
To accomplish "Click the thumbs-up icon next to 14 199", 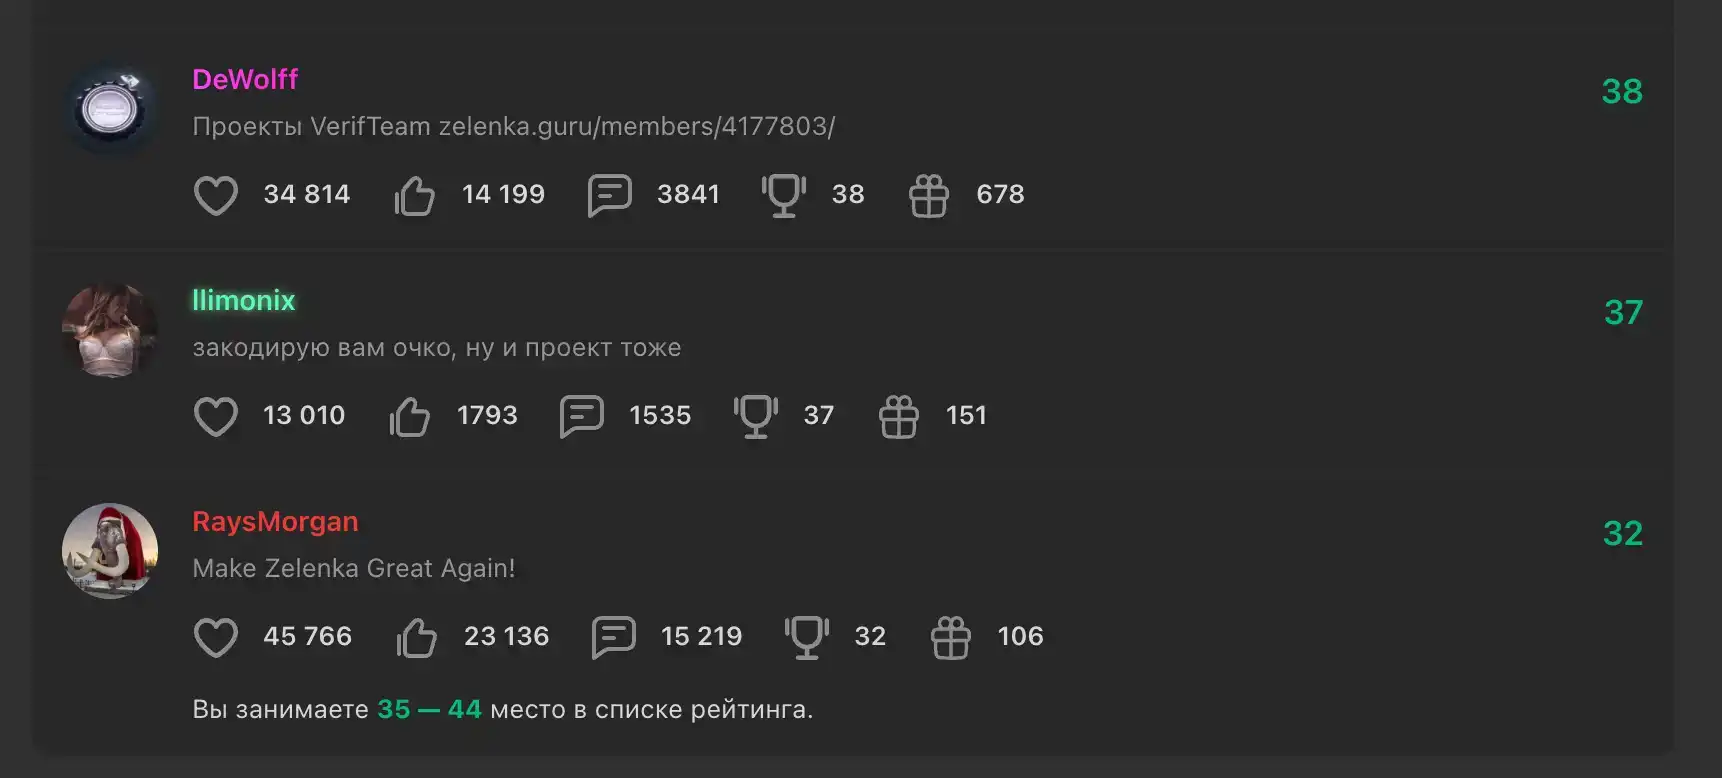I will (x=414, y=195).
